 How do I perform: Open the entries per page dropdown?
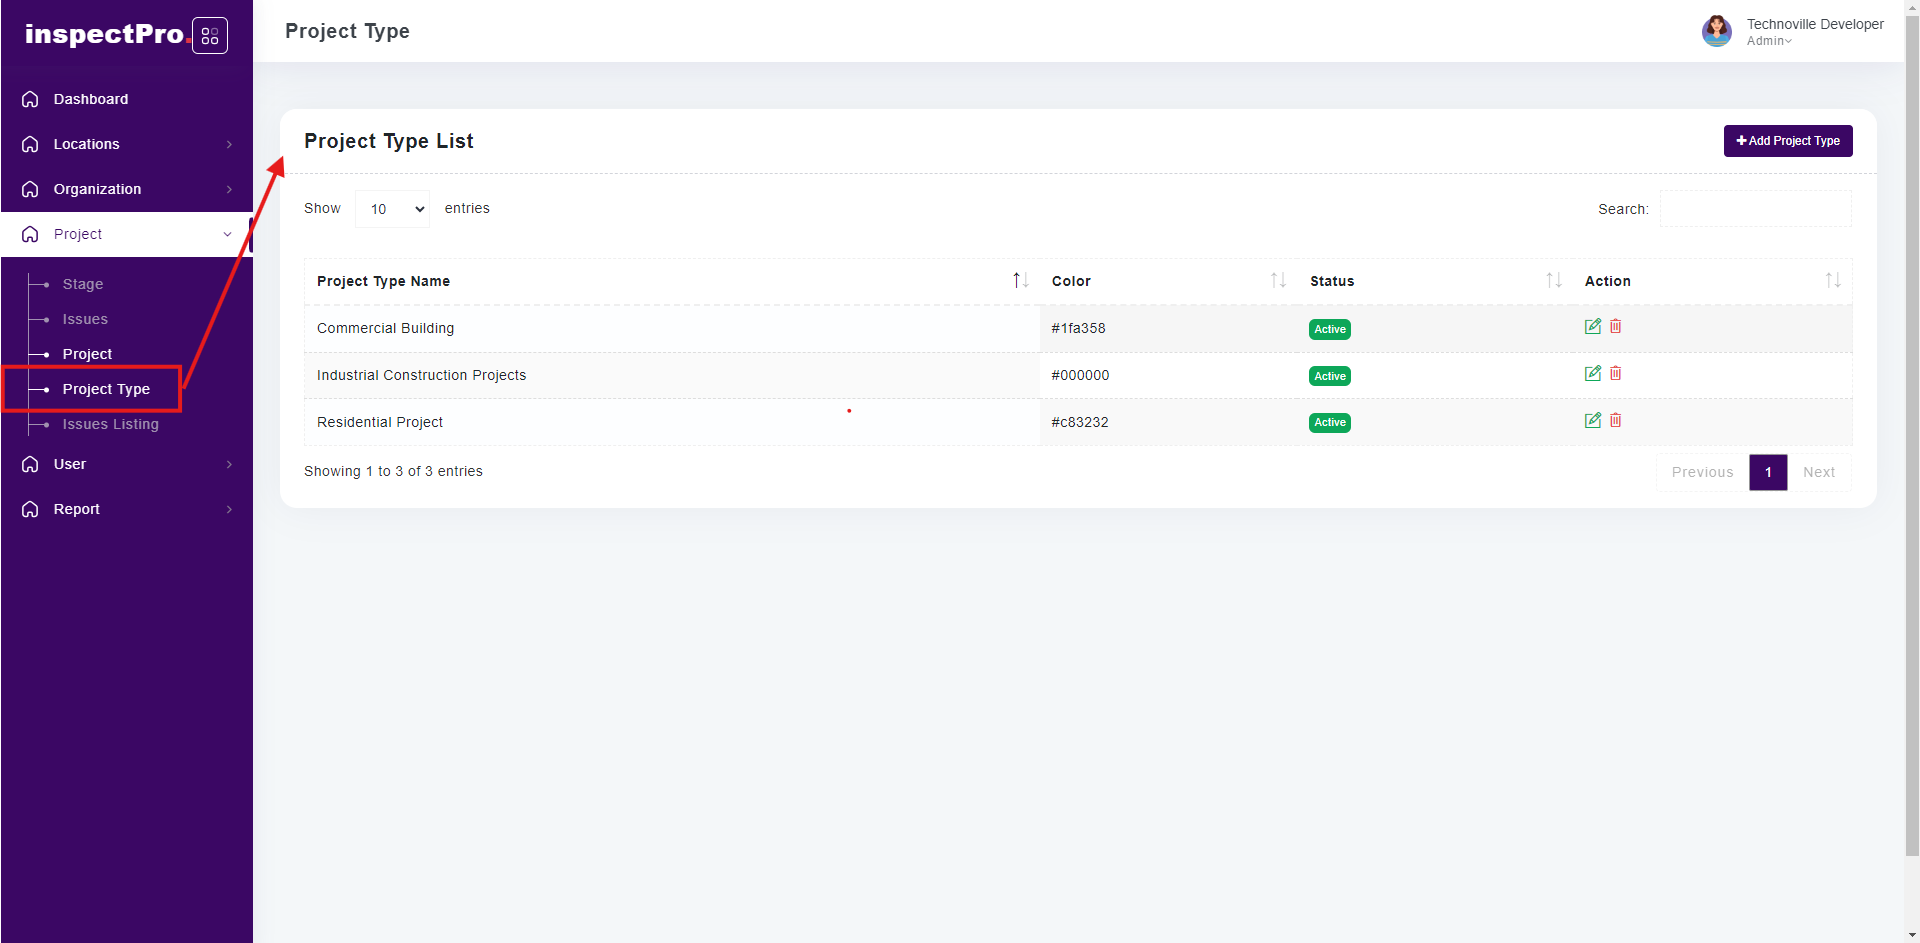[392, 209]
